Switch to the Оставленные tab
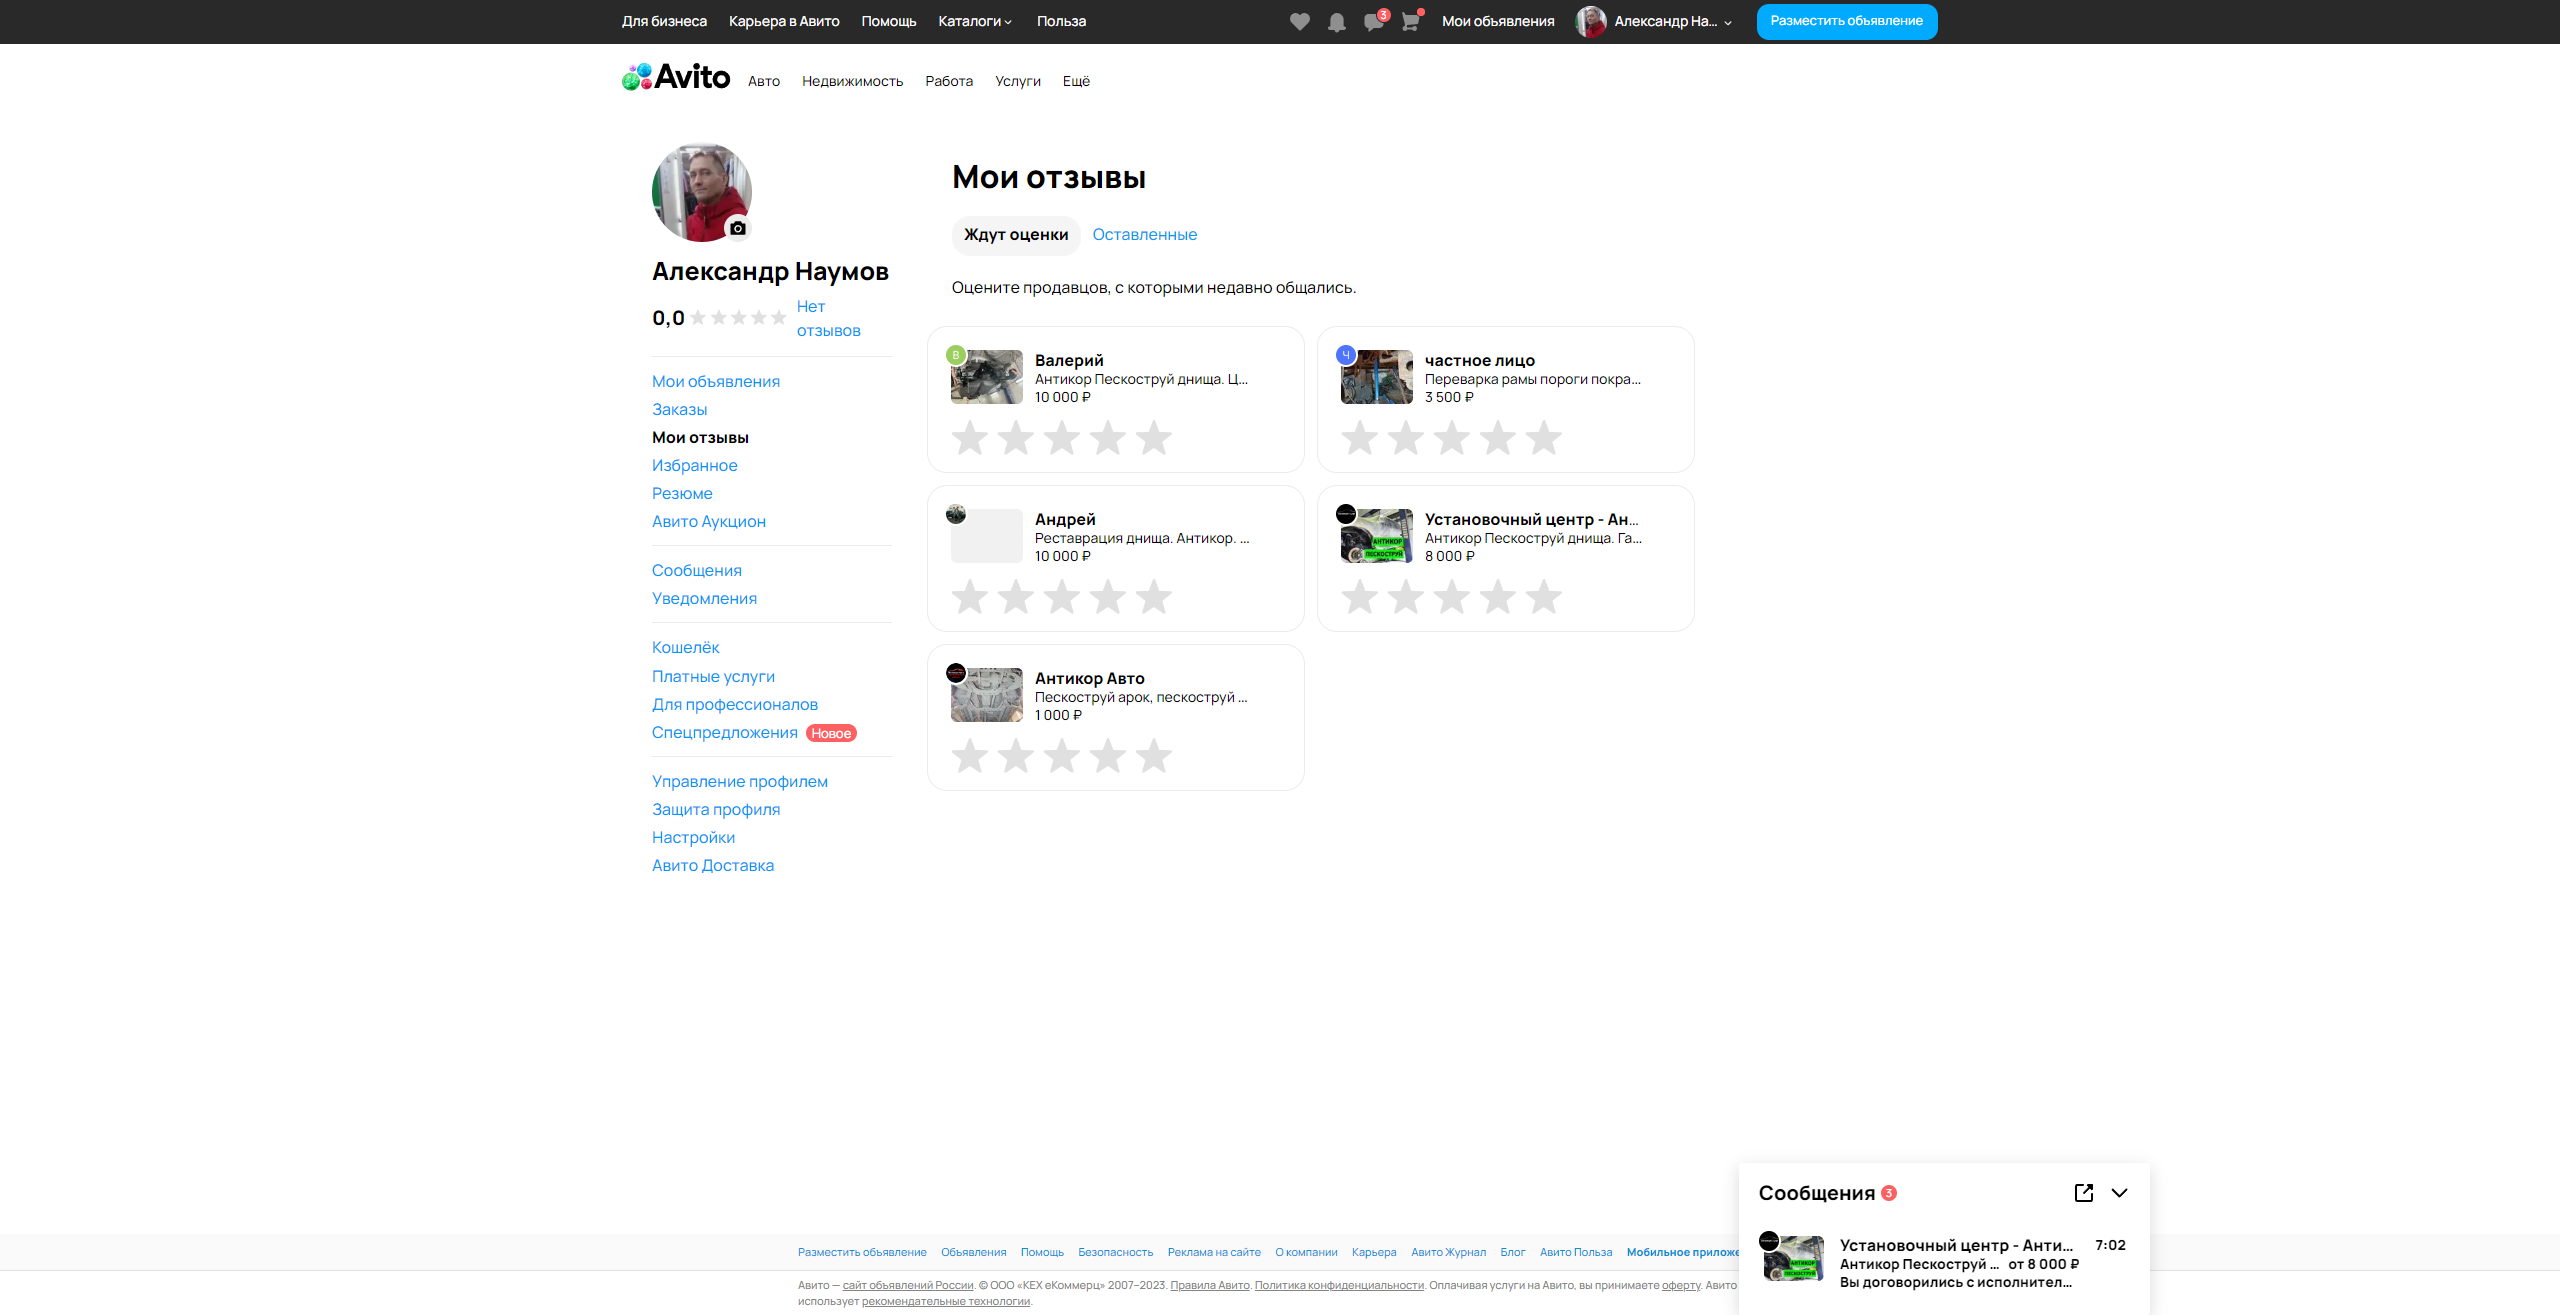The width and height of the screenshot is (2560, 1315). pos(1144,234)
